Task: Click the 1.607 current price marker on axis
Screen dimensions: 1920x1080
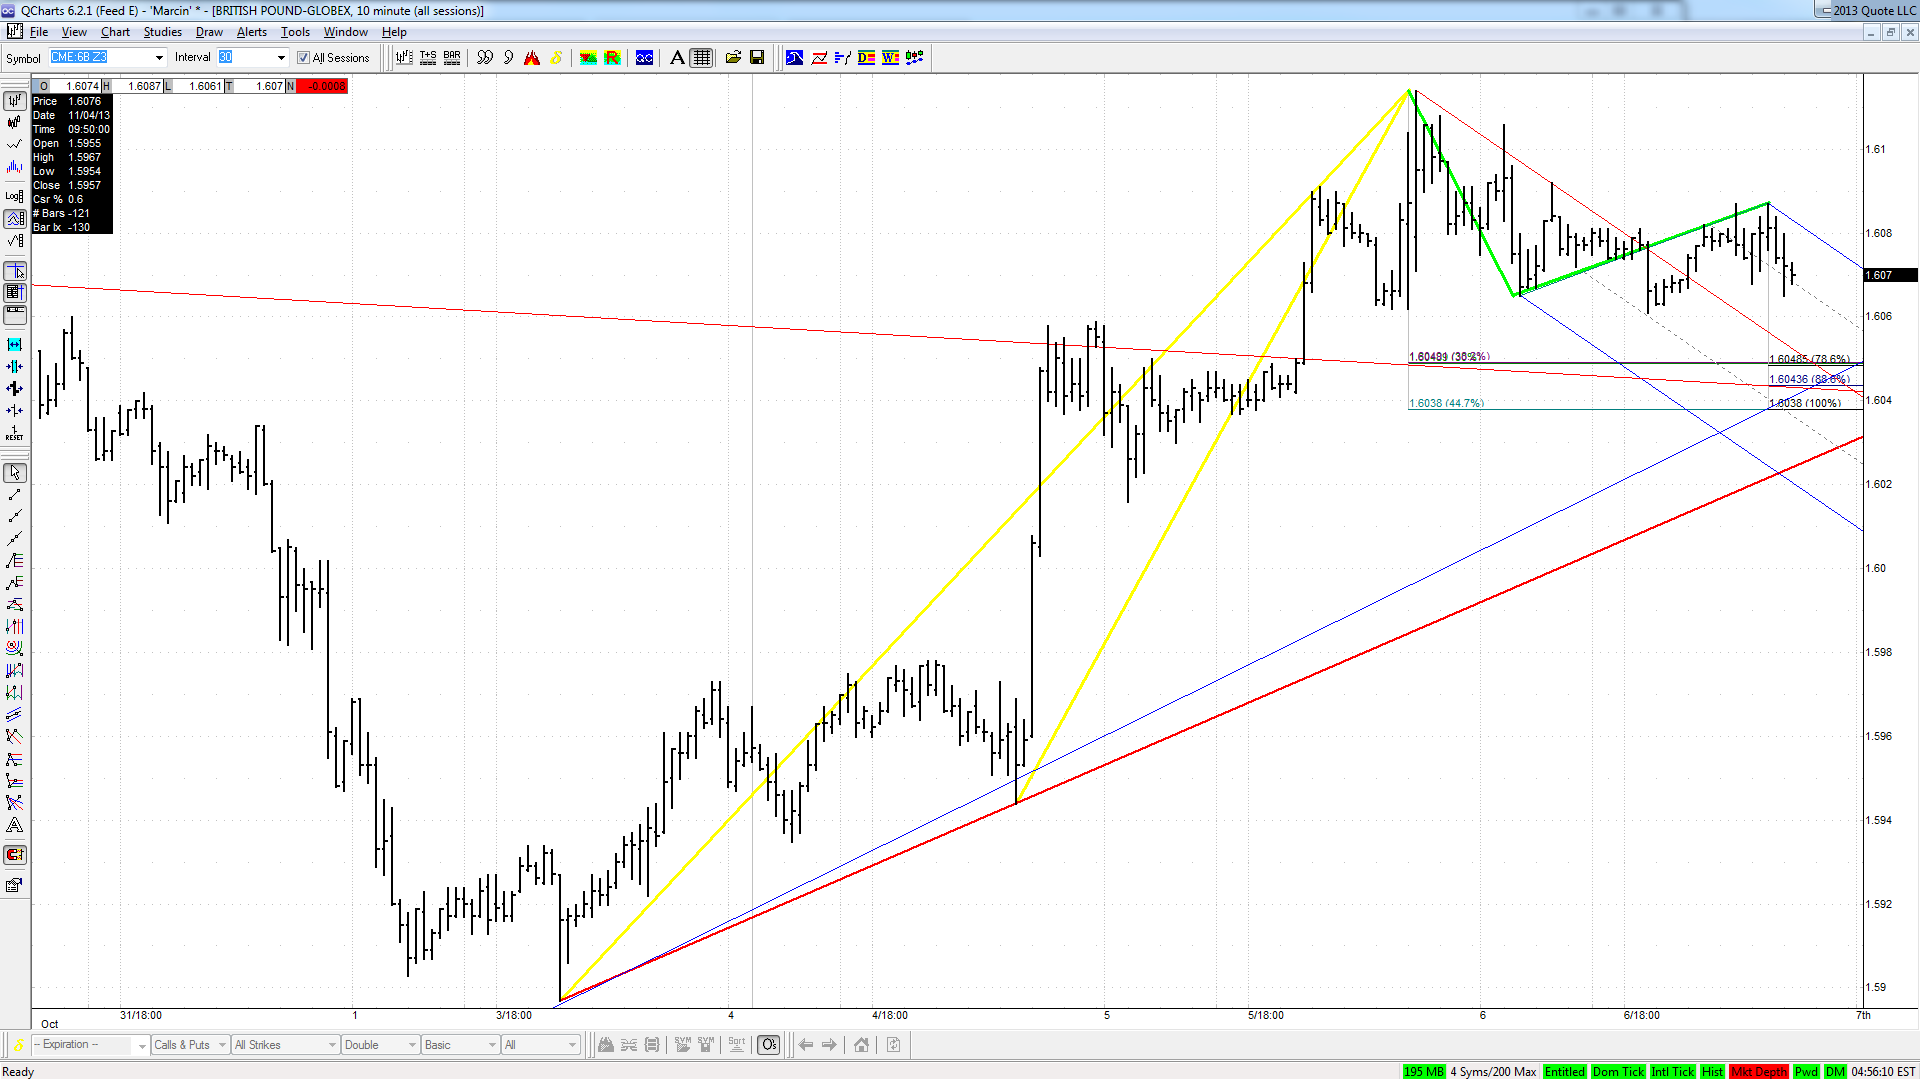Action: click(1889, 275)
